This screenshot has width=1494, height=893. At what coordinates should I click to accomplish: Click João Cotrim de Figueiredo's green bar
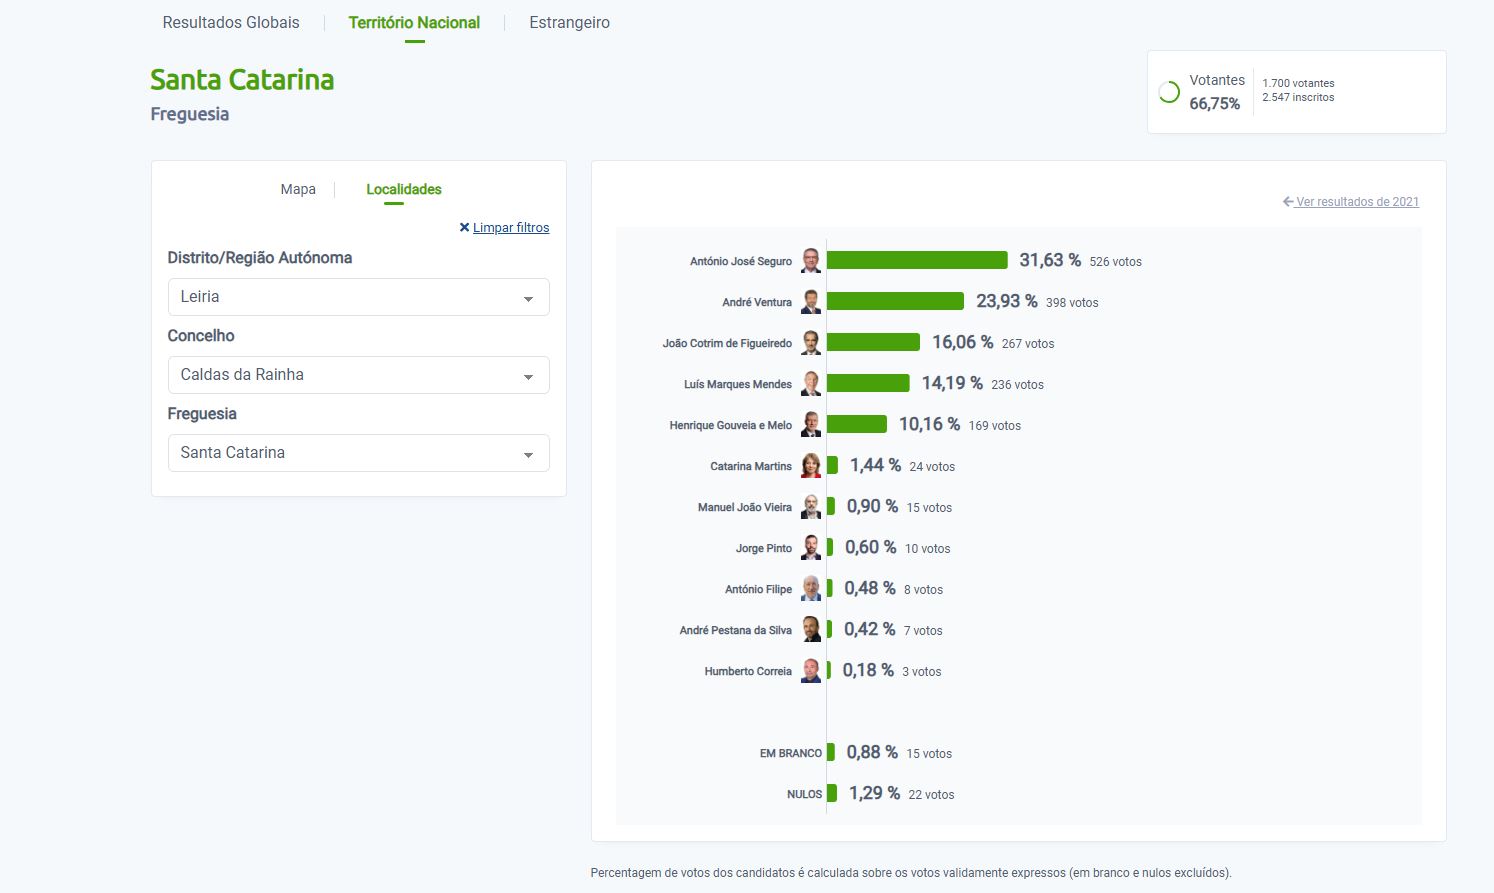coord(873,342)
